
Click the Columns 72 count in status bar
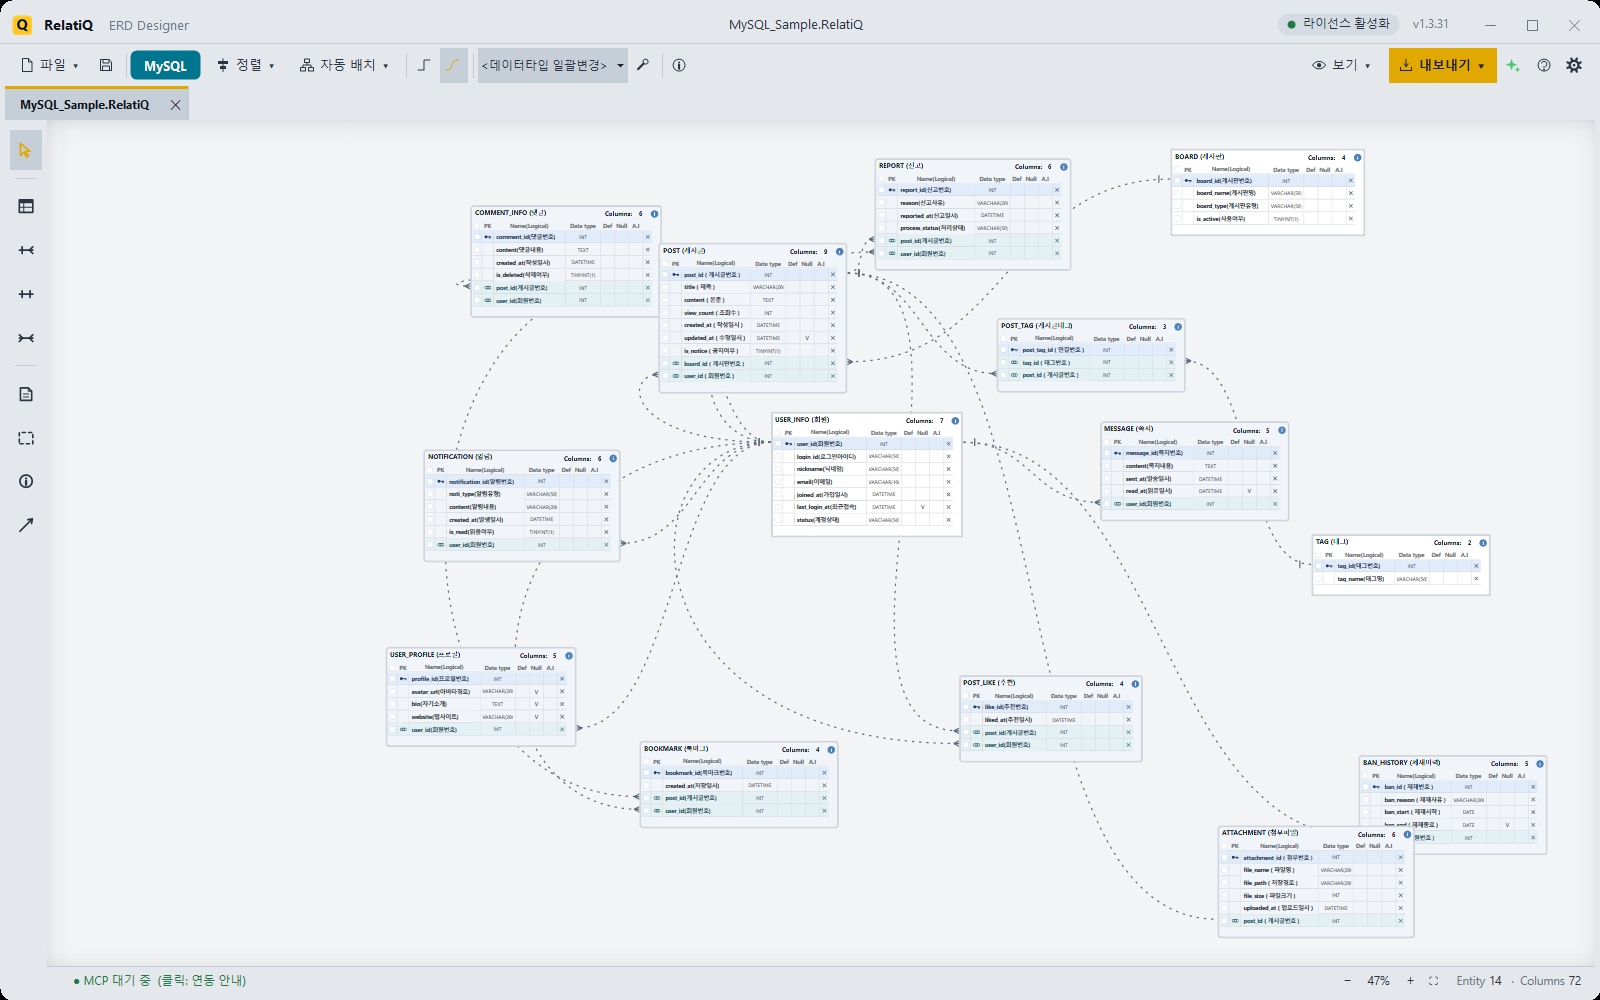tap(1551, 981)
